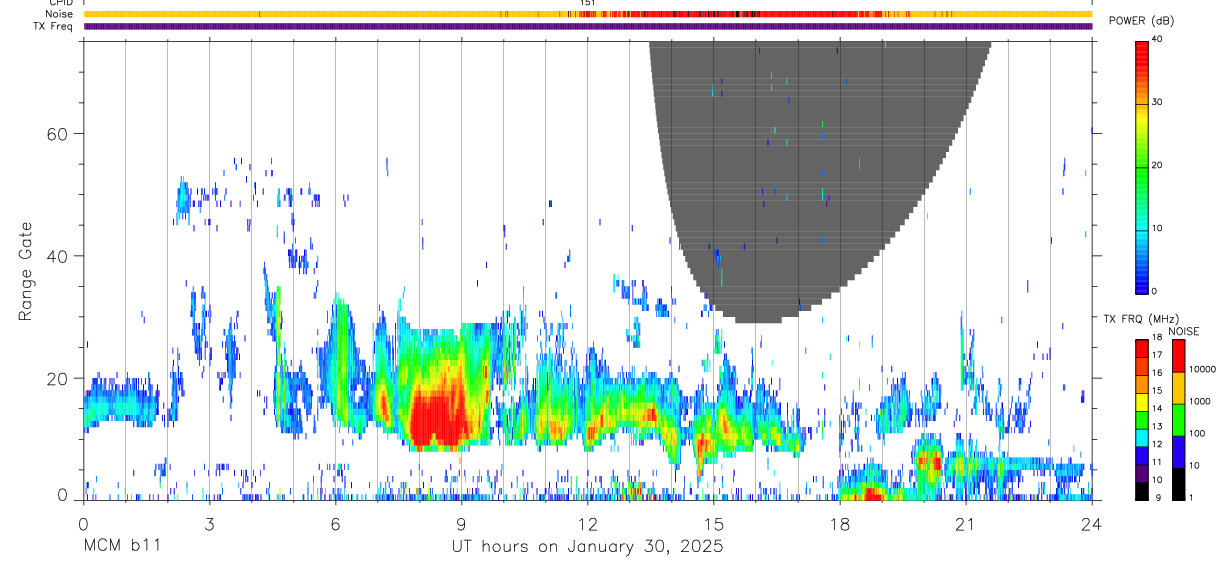Screen dimensions: 1228x567
Task: Select the "30" tick on the POWER colorbar
Action: [x=1158, y=102]
